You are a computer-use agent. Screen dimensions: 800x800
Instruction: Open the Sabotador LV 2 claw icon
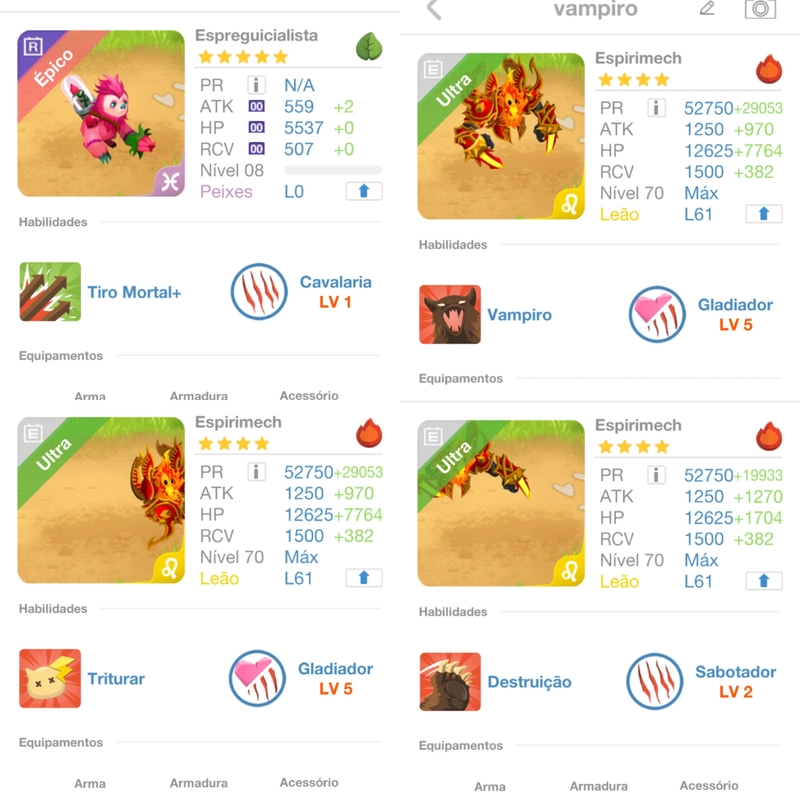pos(655,681)
